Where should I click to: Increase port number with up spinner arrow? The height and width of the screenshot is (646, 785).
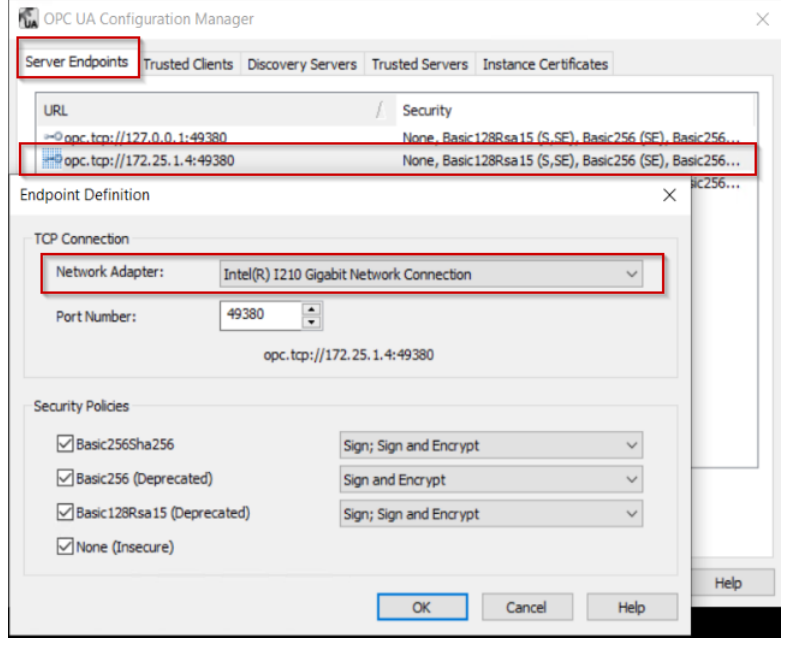pyautogui.click(x=312, y=310)
